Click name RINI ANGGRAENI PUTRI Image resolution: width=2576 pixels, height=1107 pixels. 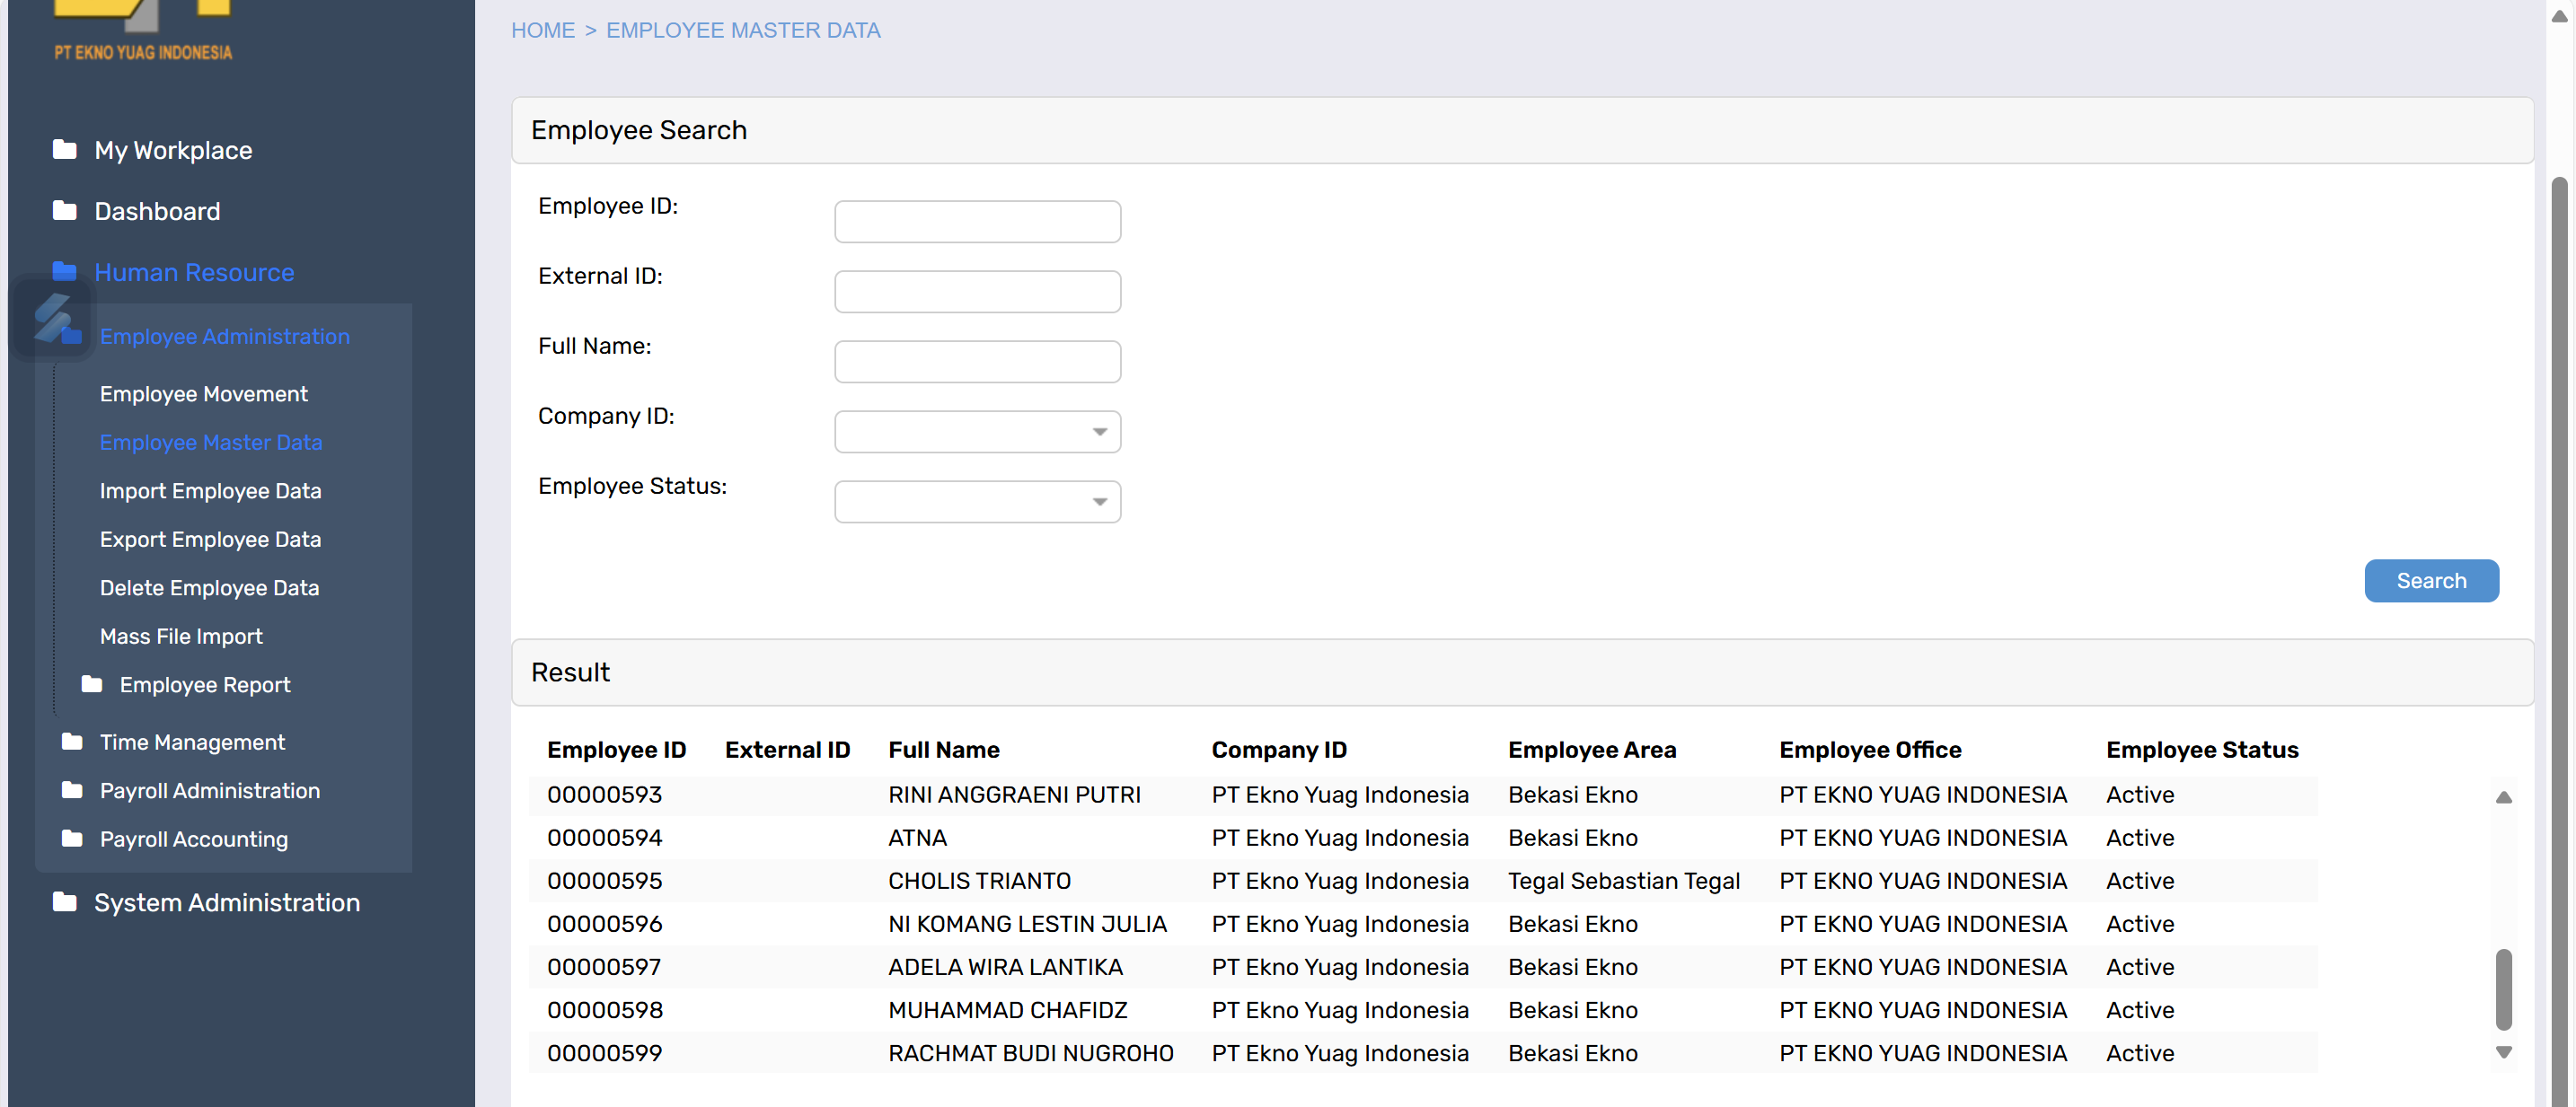1014,795
